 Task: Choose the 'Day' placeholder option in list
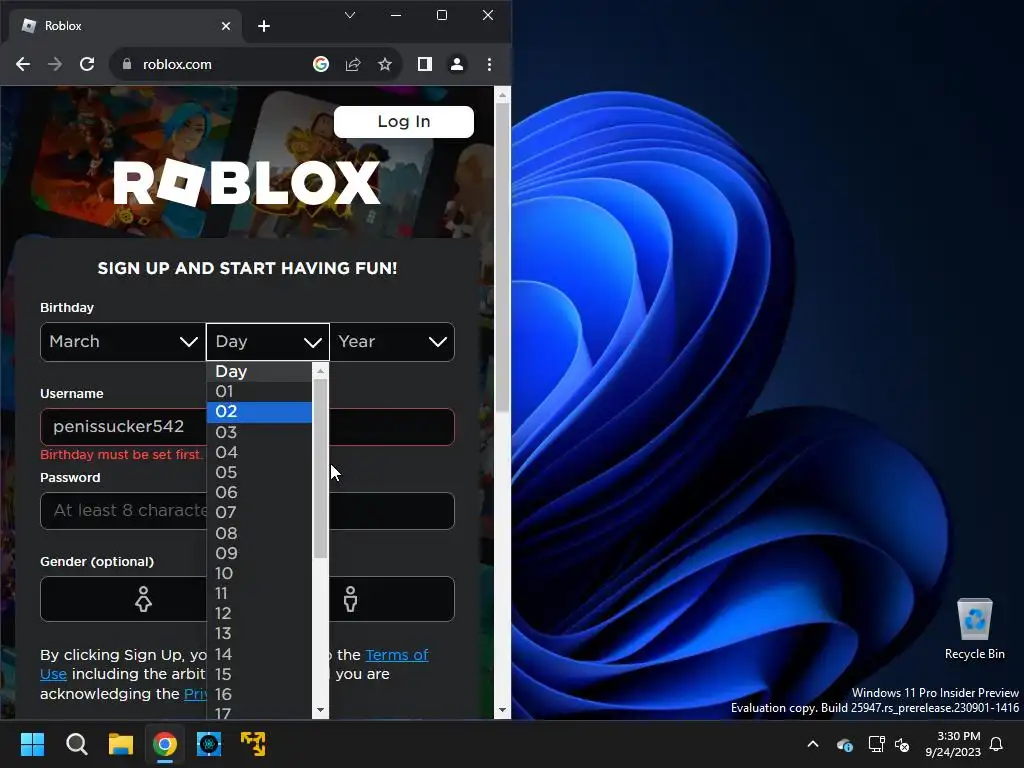pyautogui.click(x=259, y=372)
